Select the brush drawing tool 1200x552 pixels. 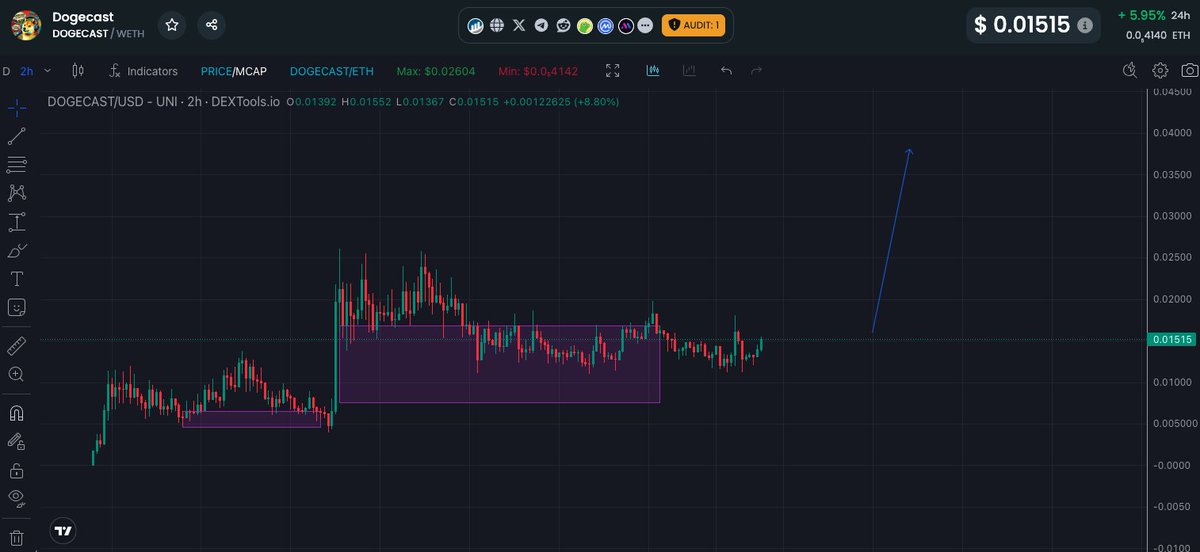click(x=16, y=250)
